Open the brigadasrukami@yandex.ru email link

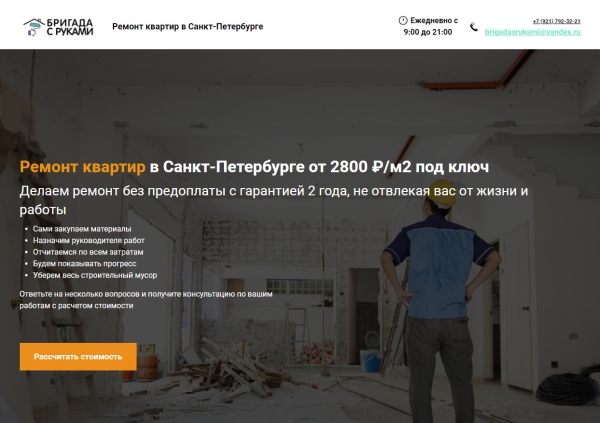tap(533, 32)
